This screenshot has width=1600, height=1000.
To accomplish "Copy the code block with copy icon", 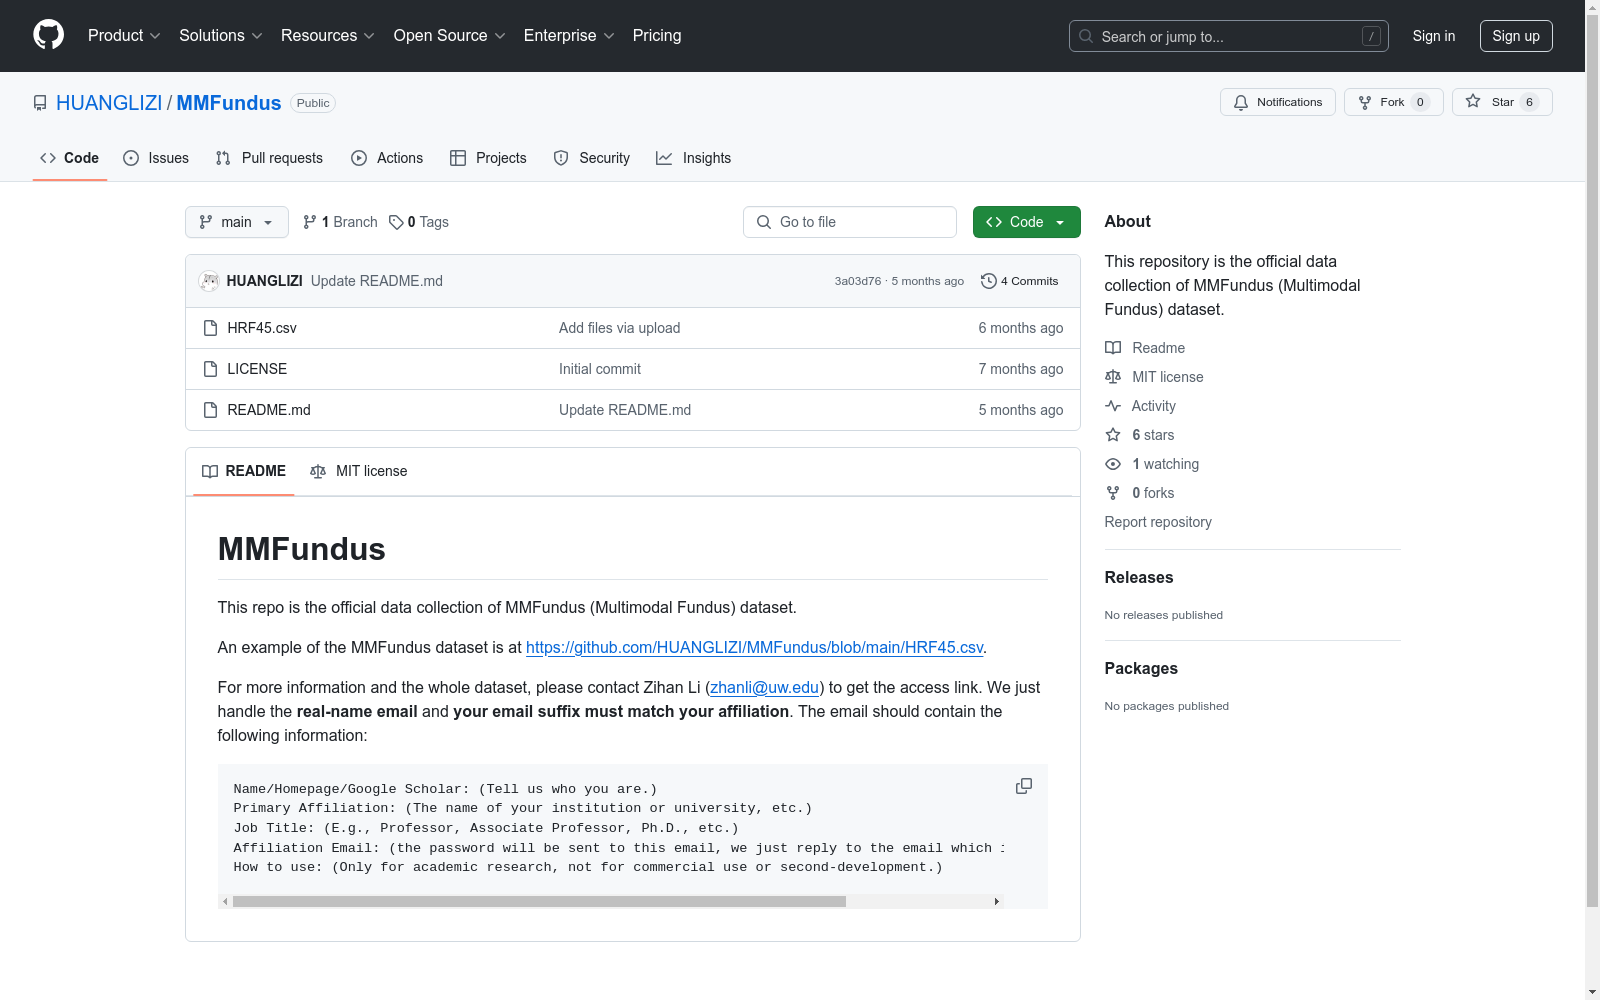I will [1024, 786].
